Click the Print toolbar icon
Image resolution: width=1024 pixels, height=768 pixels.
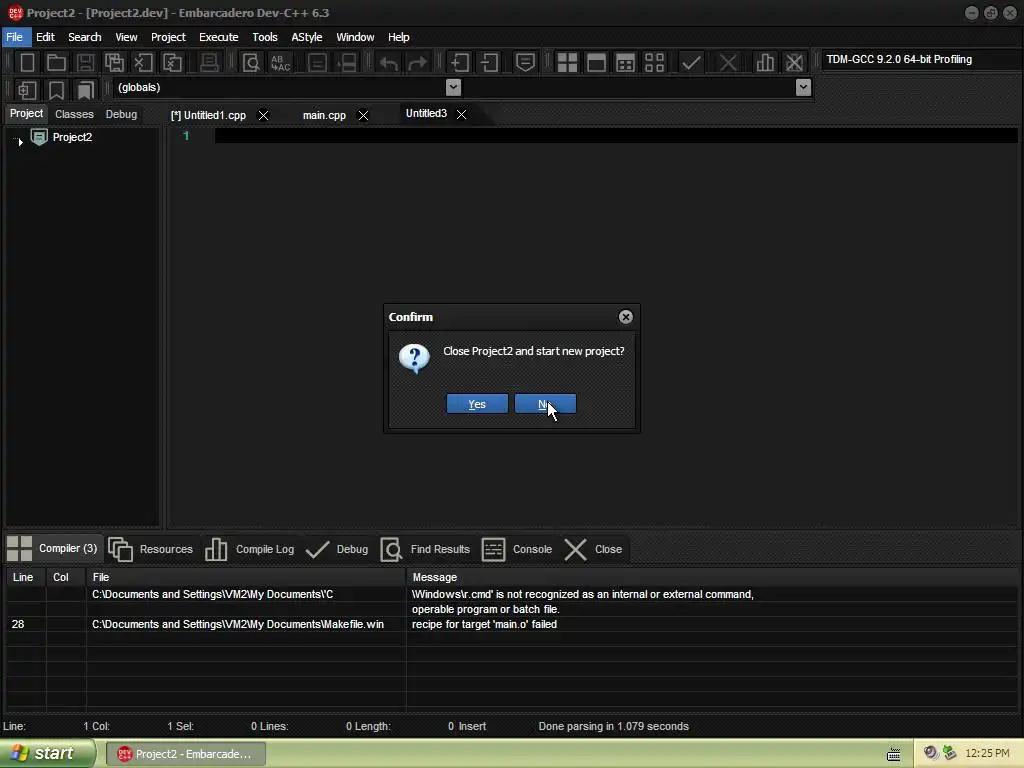click(x=209, y=63)
